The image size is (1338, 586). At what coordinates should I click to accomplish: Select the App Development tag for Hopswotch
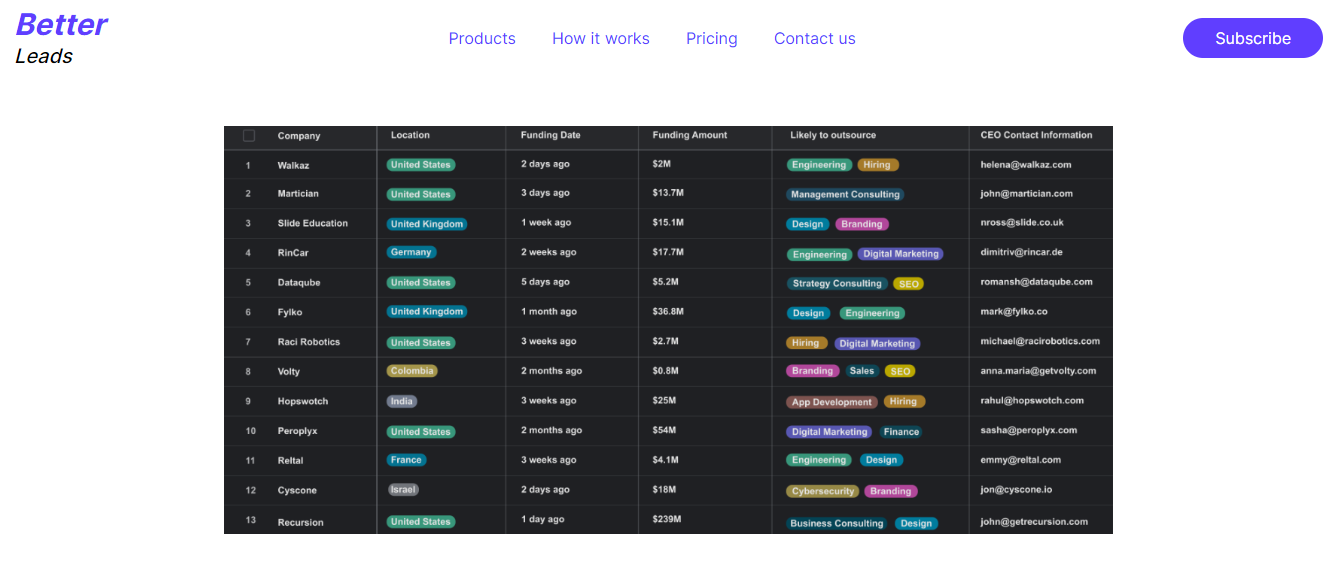[832, 402]
